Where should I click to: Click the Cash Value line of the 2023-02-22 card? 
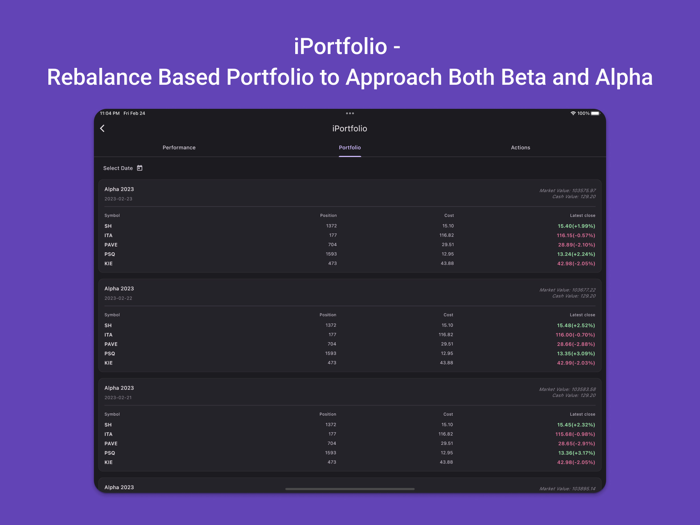574,296
